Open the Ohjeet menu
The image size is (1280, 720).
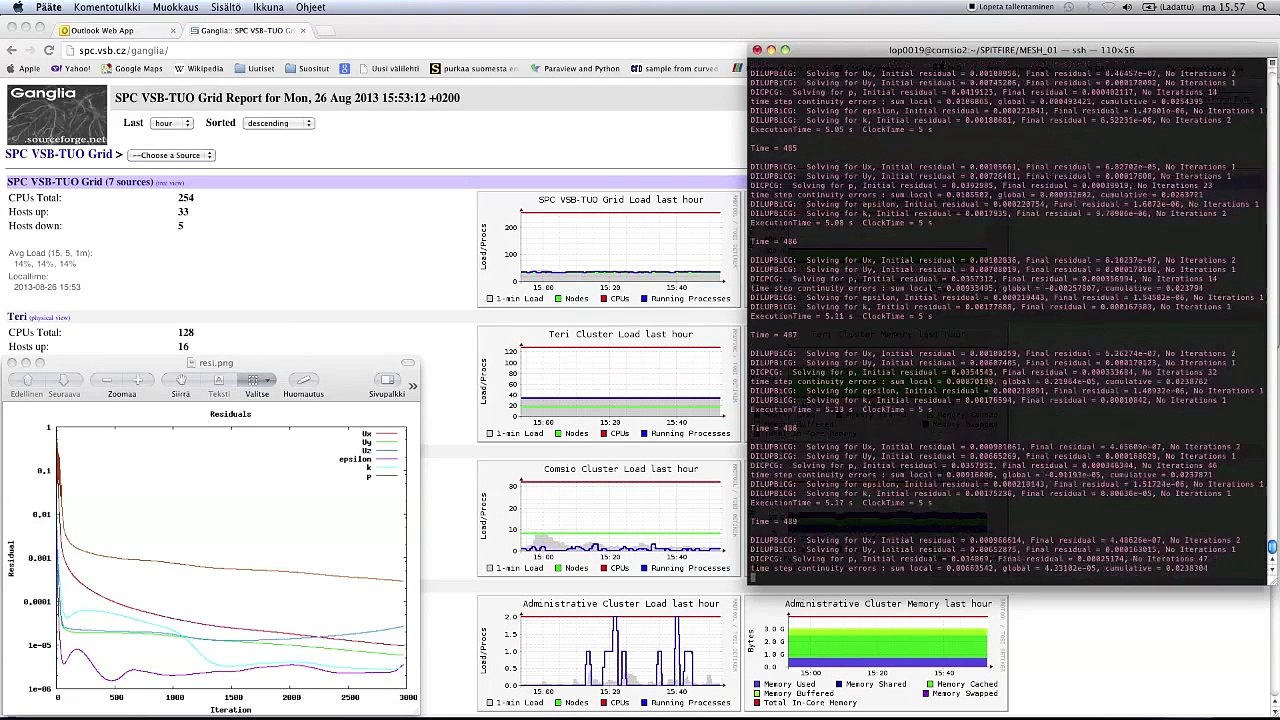[x=310, y=7]
